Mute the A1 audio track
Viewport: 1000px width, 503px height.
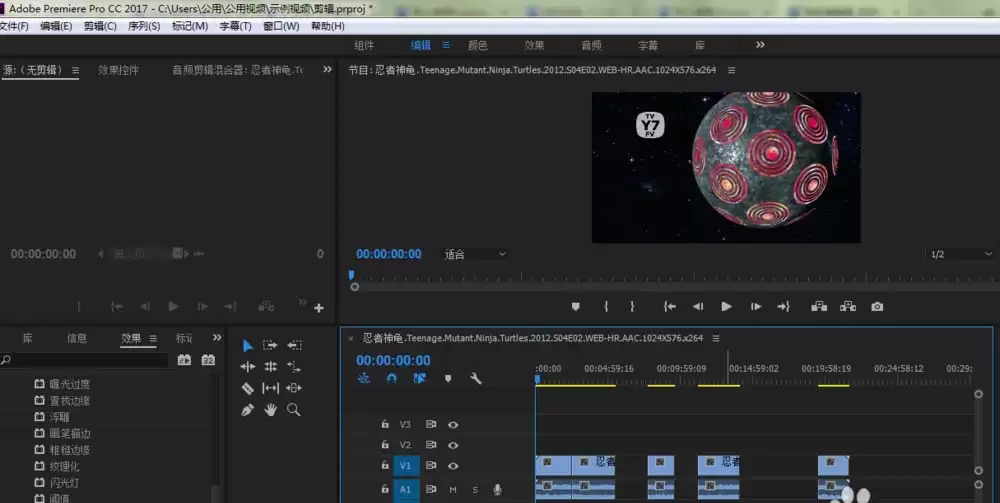click(453, 490)
